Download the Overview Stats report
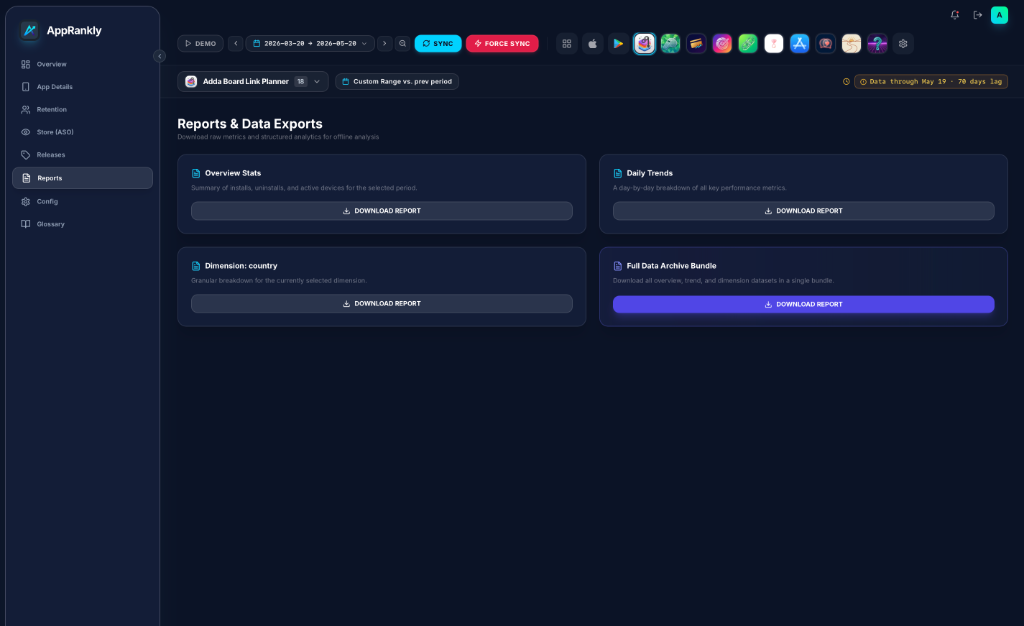 (x=382, y=211)
